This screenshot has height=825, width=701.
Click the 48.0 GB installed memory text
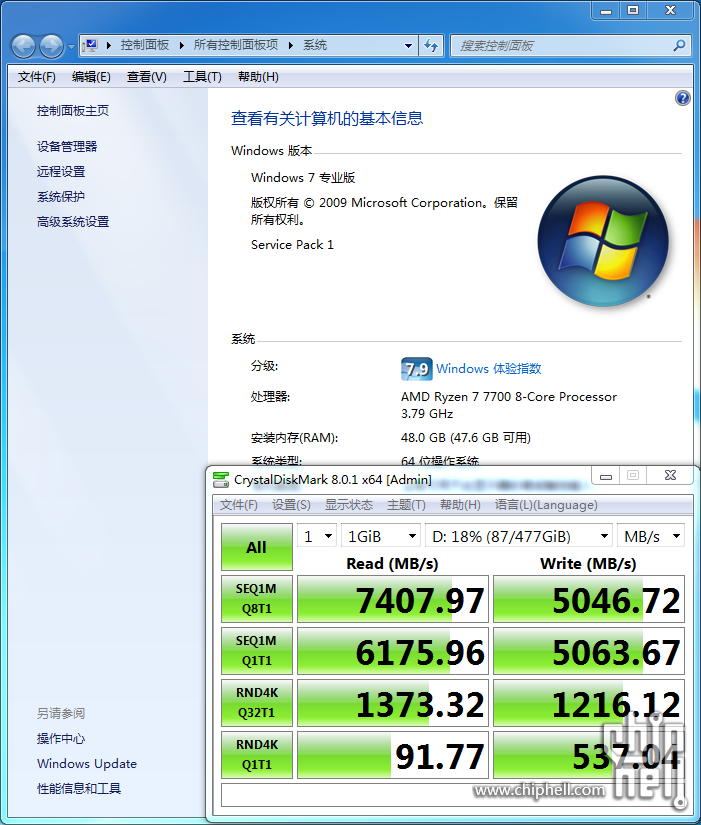pos(466,438)
